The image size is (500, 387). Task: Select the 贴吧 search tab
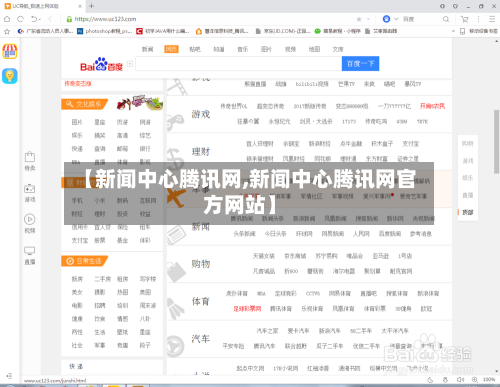pos(195,49)
